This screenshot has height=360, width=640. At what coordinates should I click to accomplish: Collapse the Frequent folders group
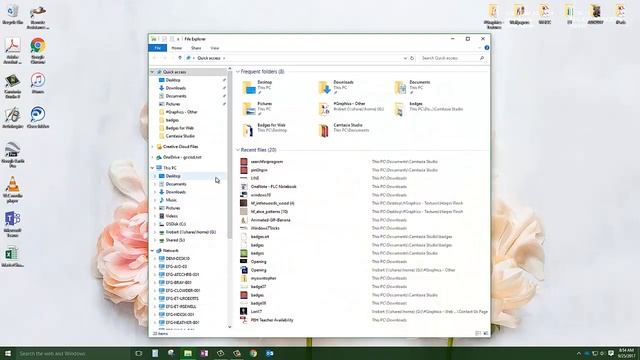(238, 72)
